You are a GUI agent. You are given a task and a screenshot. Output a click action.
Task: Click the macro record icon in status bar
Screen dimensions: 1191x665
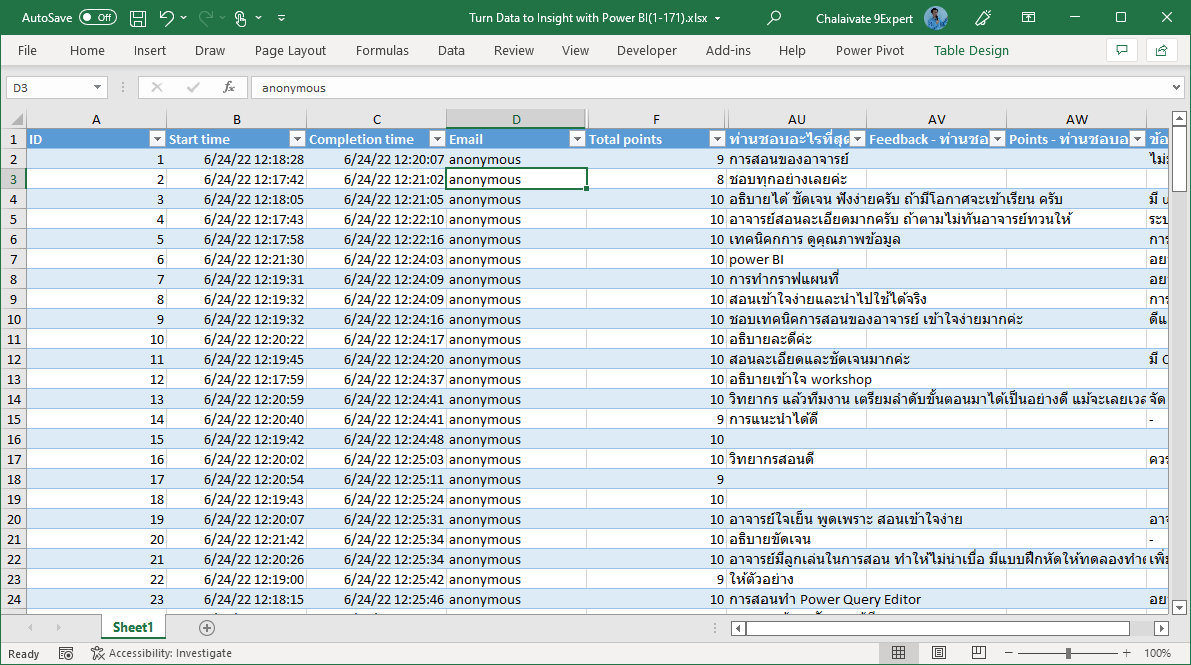tap(66, 652)
